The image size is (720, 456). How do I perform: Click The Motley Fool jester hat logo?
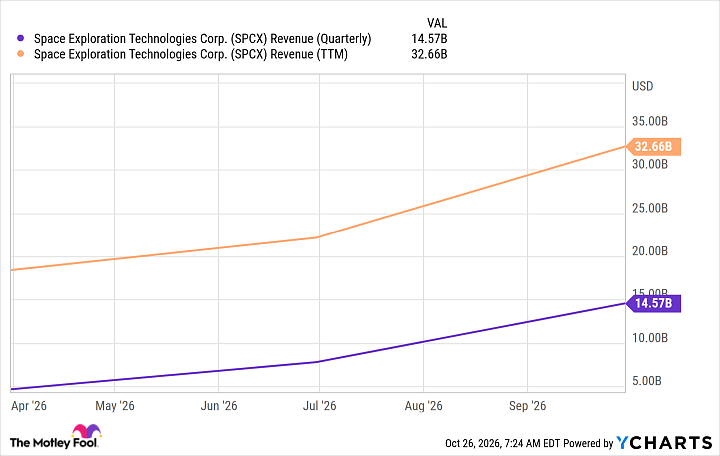point(86,431)
